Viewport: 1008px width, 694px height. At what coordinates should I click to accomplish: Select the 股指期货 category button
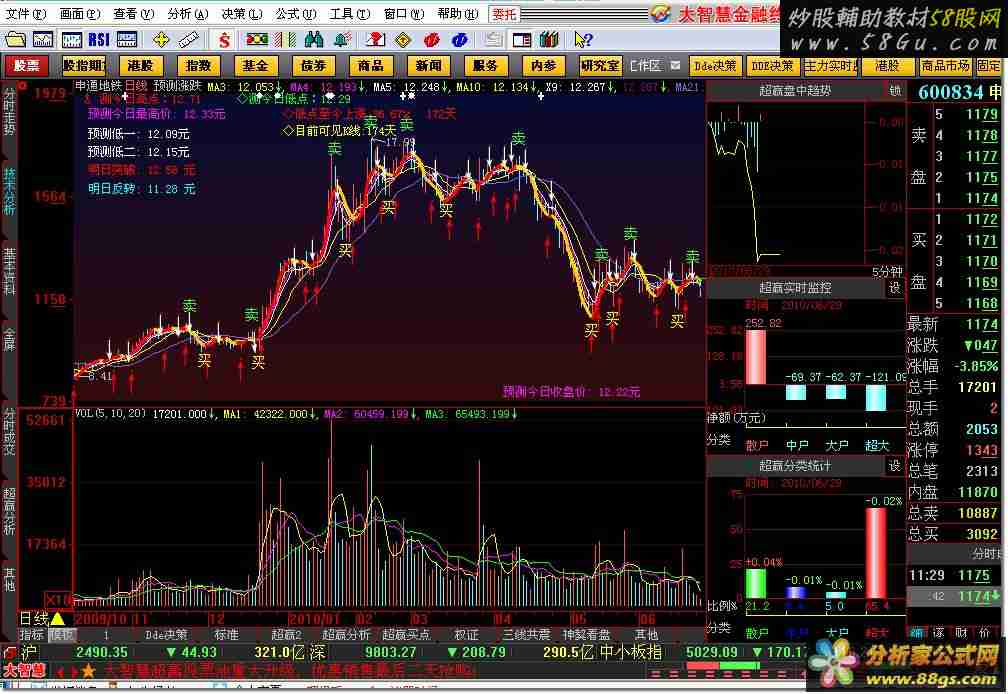[x=84, y=66]
